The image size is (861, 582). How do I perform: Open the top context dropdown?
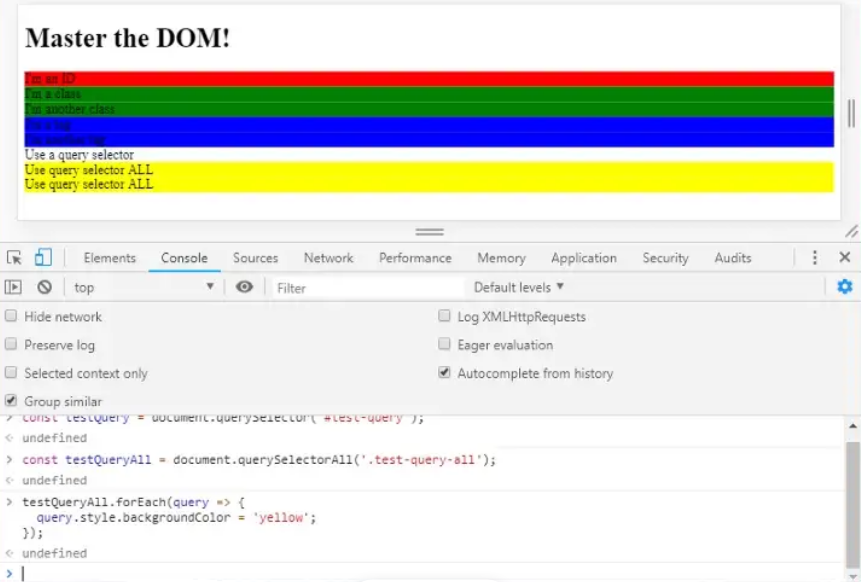pos(143,287)
